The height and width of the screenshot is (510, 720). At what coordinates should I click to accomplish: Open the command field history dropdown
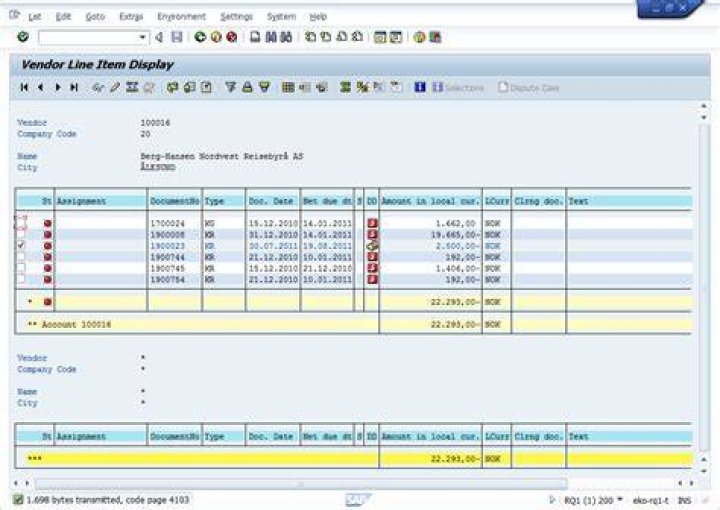(x=143, y=37)
